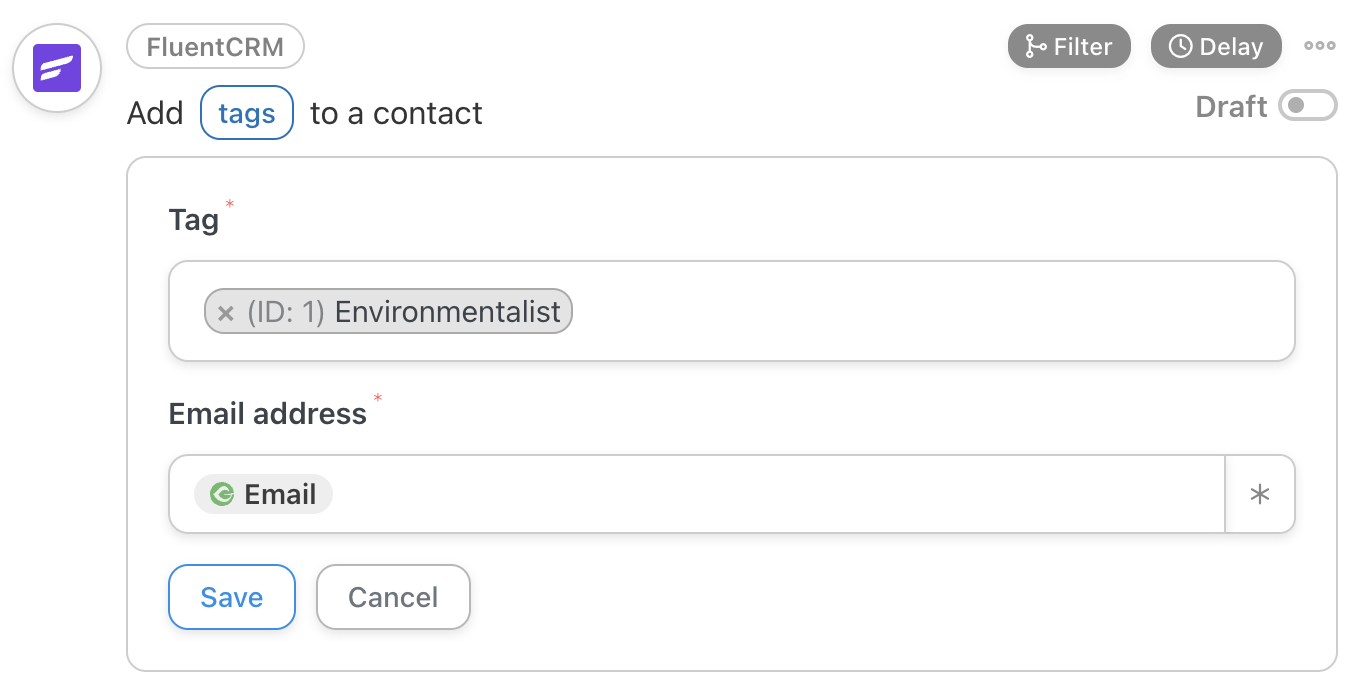Cancel editing this action
The height and width of the screenshot is (690, 1360).
pos(393,597)
